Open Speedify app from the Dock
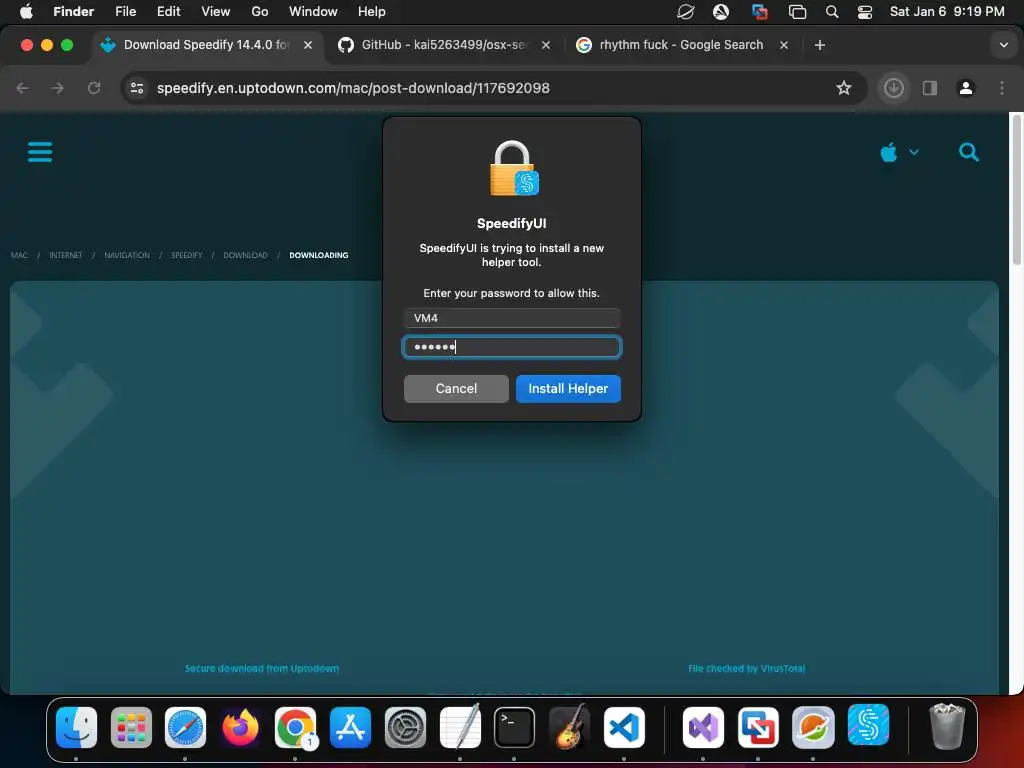 click(x=868, y=726)
